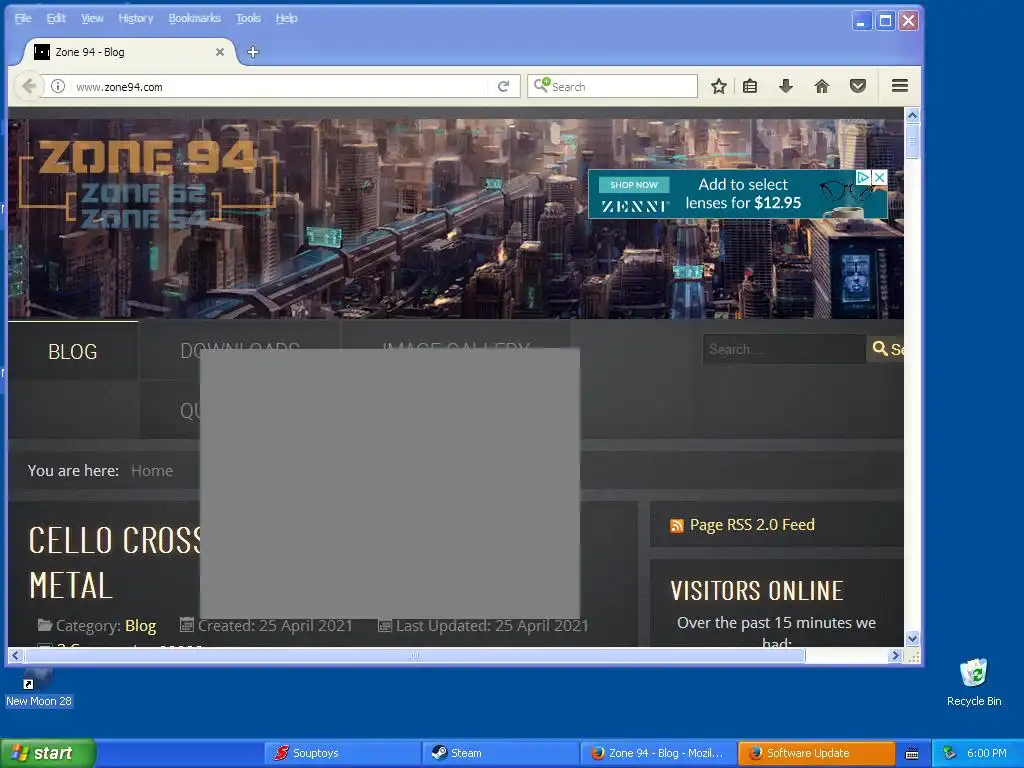Open the Blog category link
Image resolution: width=1024 pixels, height=768 pixels.
(140, 626)
